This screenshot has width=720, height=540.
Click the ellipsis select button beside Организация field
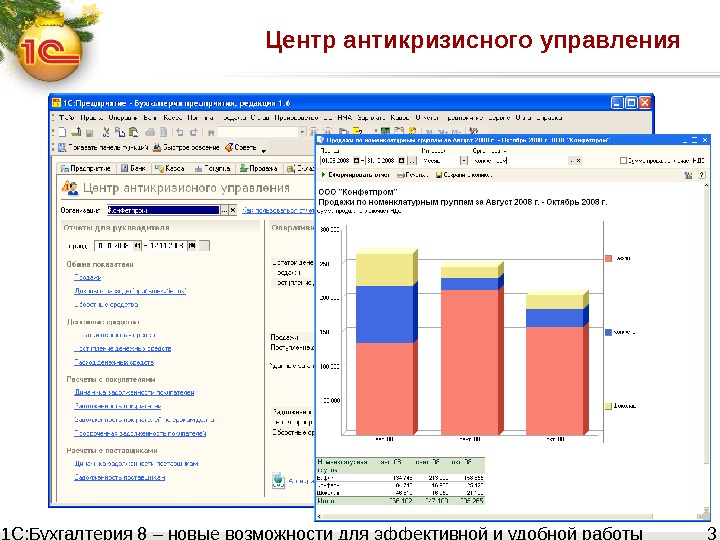tap(225, 210)
